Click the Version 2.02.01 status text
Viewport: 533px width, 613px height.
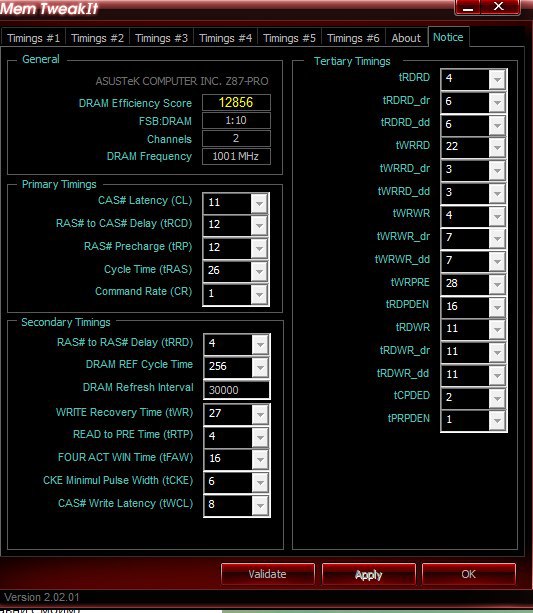(x=42, y=597)
